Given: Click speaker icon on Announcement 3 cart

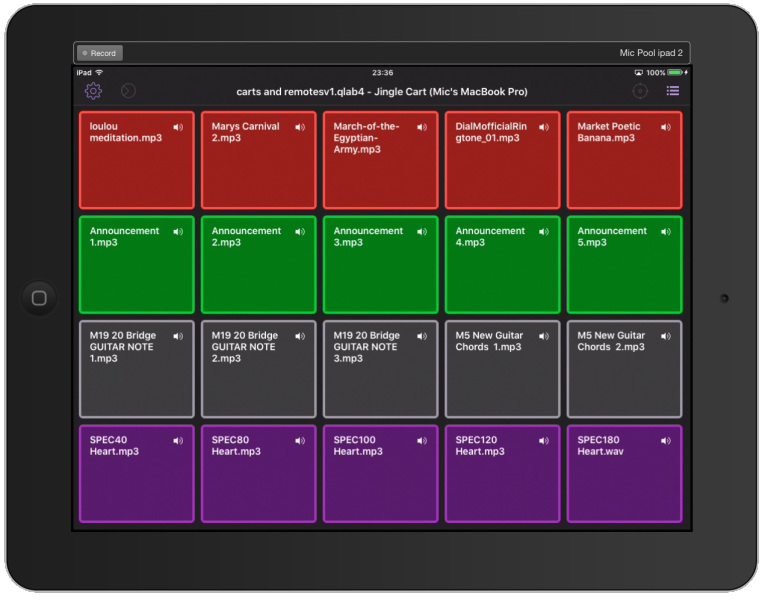Looking at the screenshot, I should tap(422, 232).
